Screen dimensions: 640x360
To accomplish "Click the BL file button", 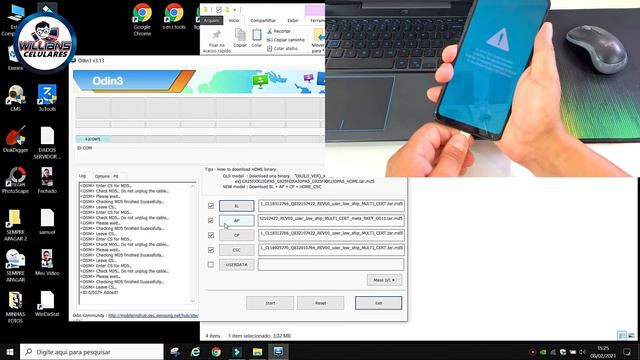I will point(237,206).
